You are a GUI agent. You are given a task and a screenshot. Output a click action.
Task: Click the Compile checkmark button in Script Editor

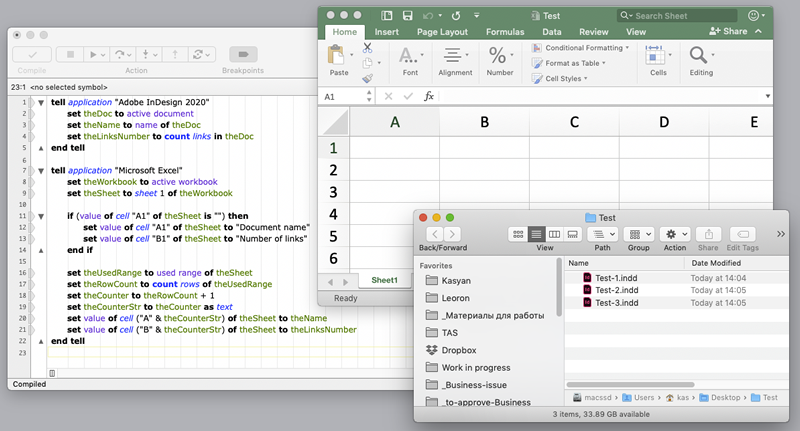coord(32,54)
